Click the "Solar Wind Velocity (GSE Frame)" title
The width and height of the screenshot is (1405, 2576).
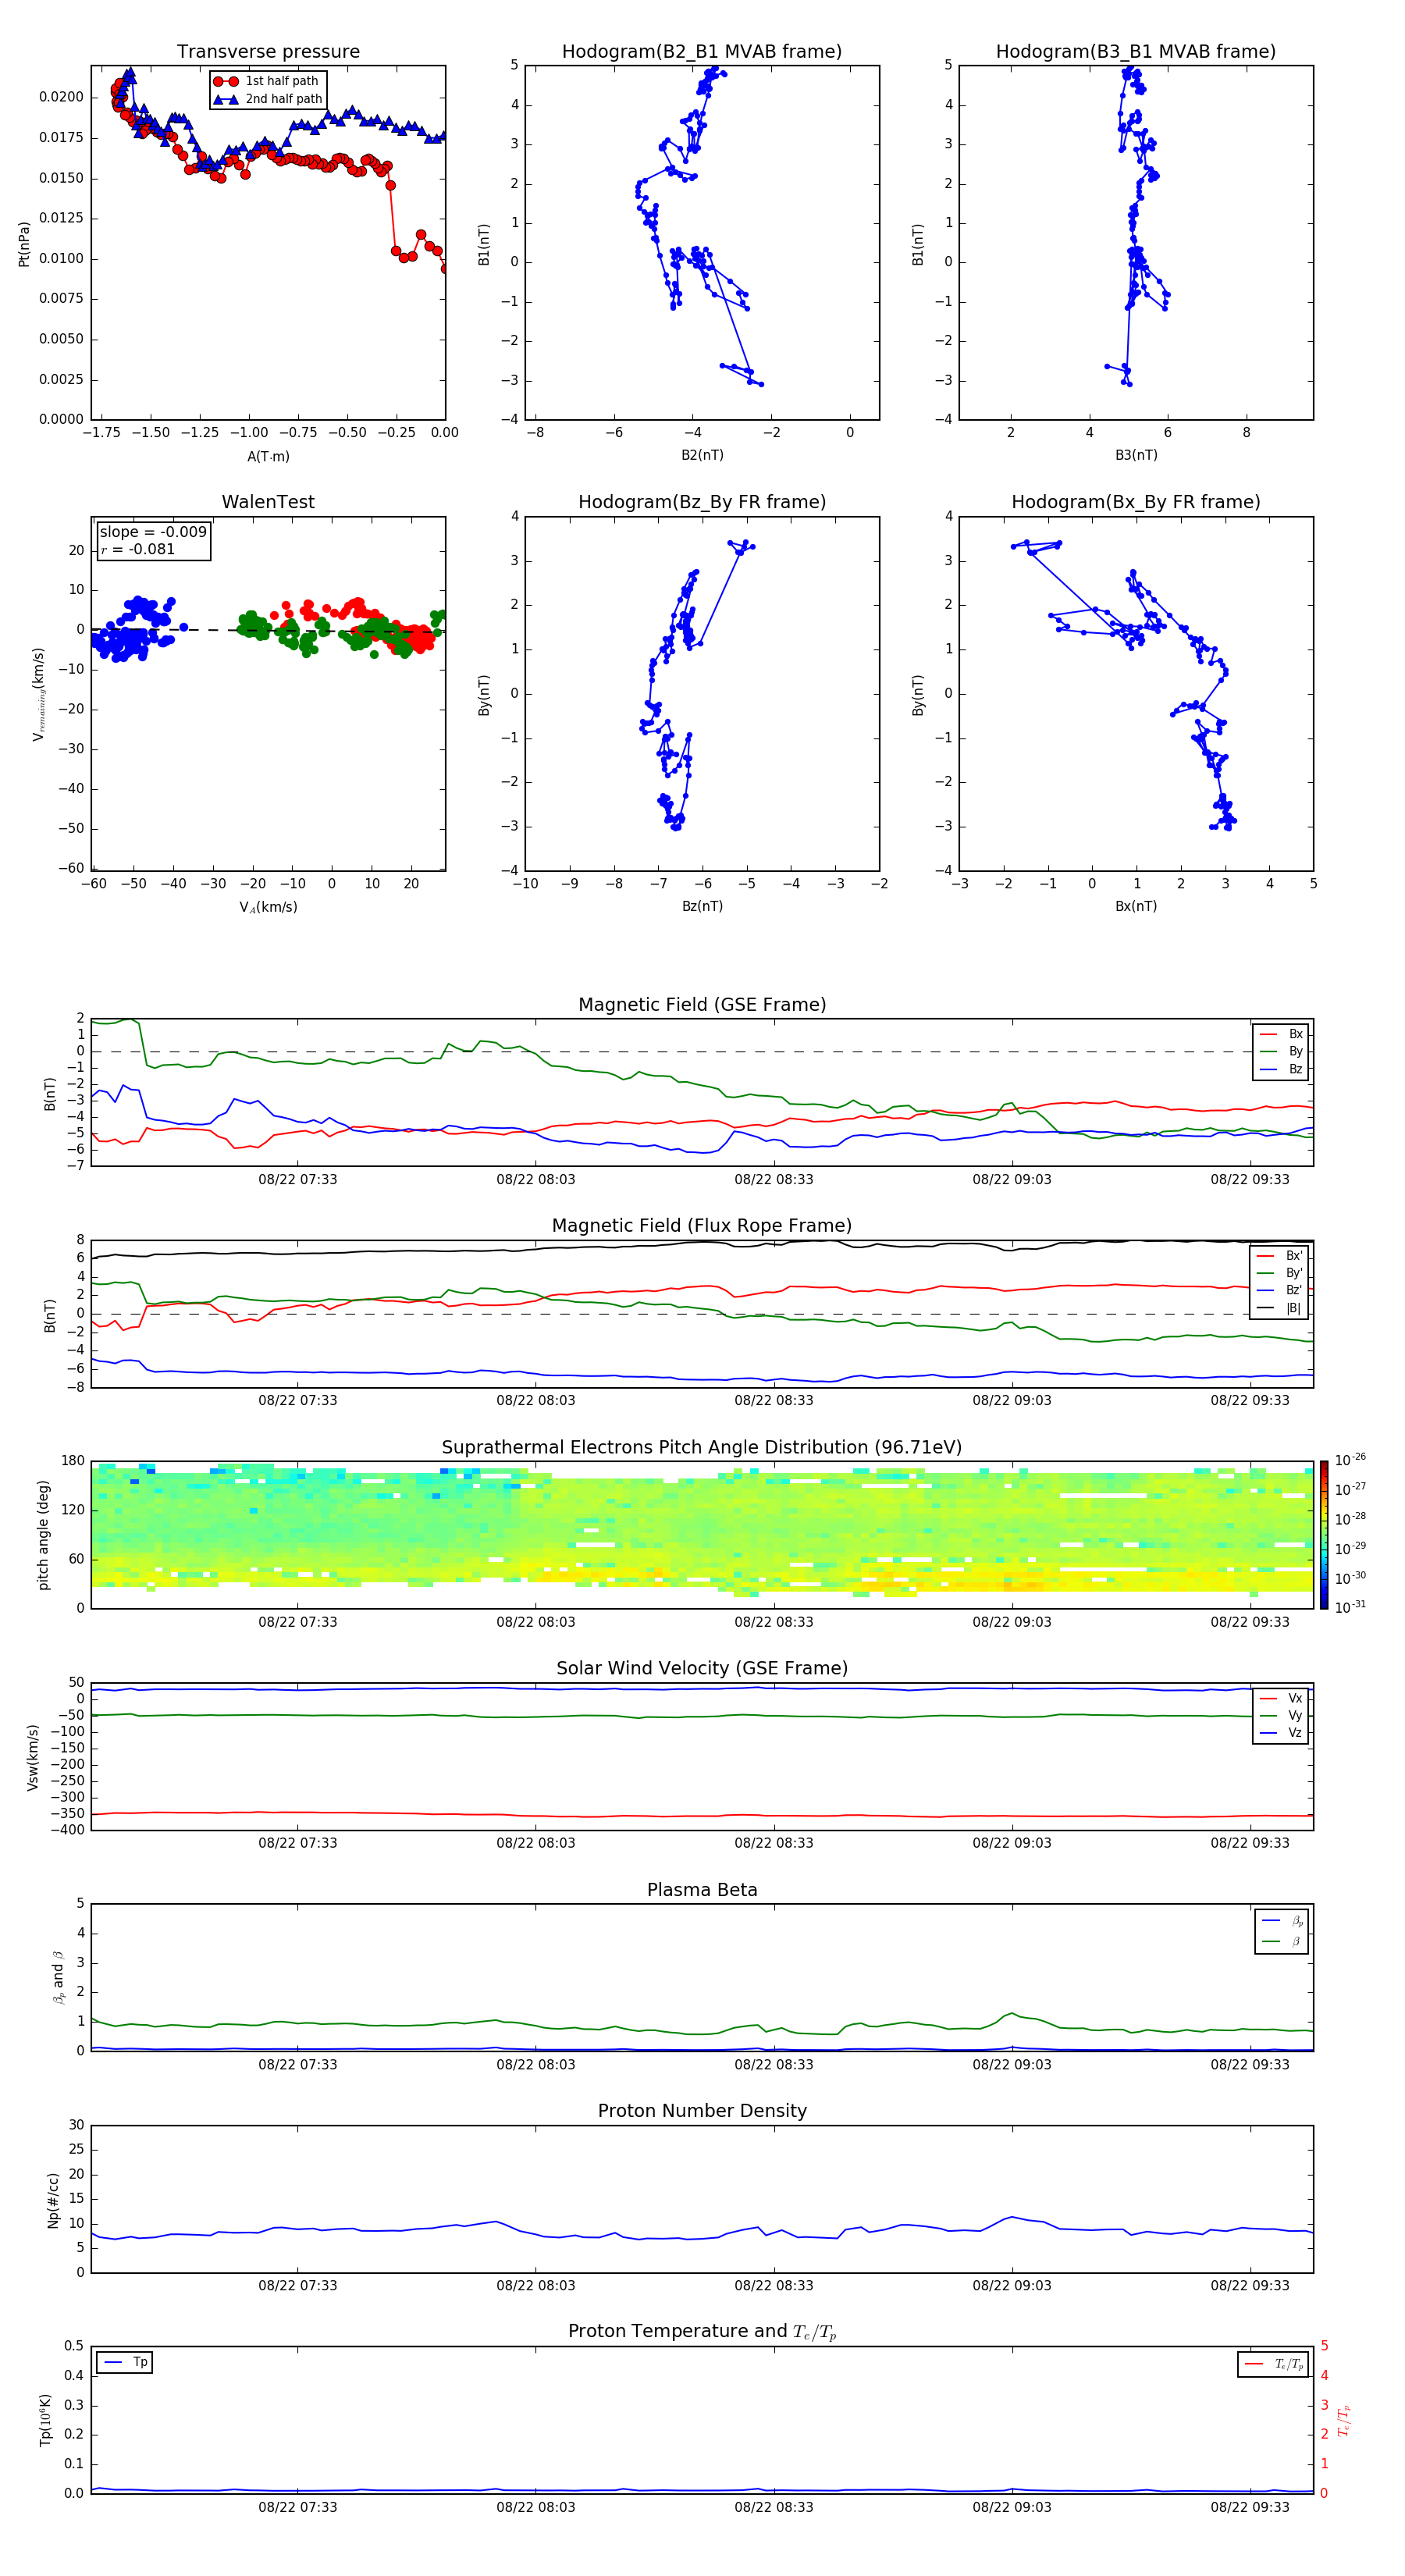[x=702, y=1668]
